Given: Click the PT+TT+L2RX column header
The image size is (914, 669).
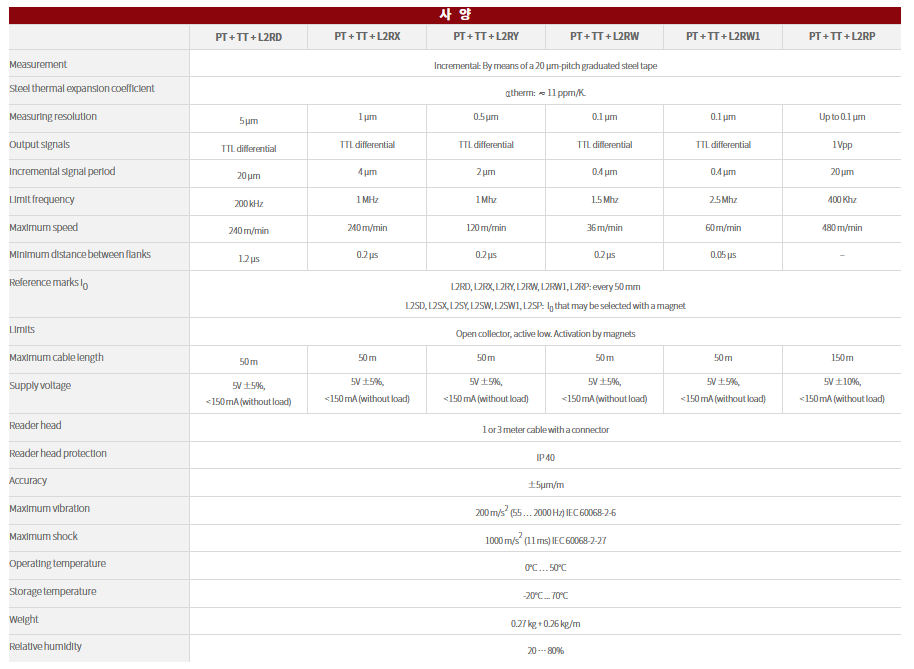Looking at the screenshot, I should 367,36.
